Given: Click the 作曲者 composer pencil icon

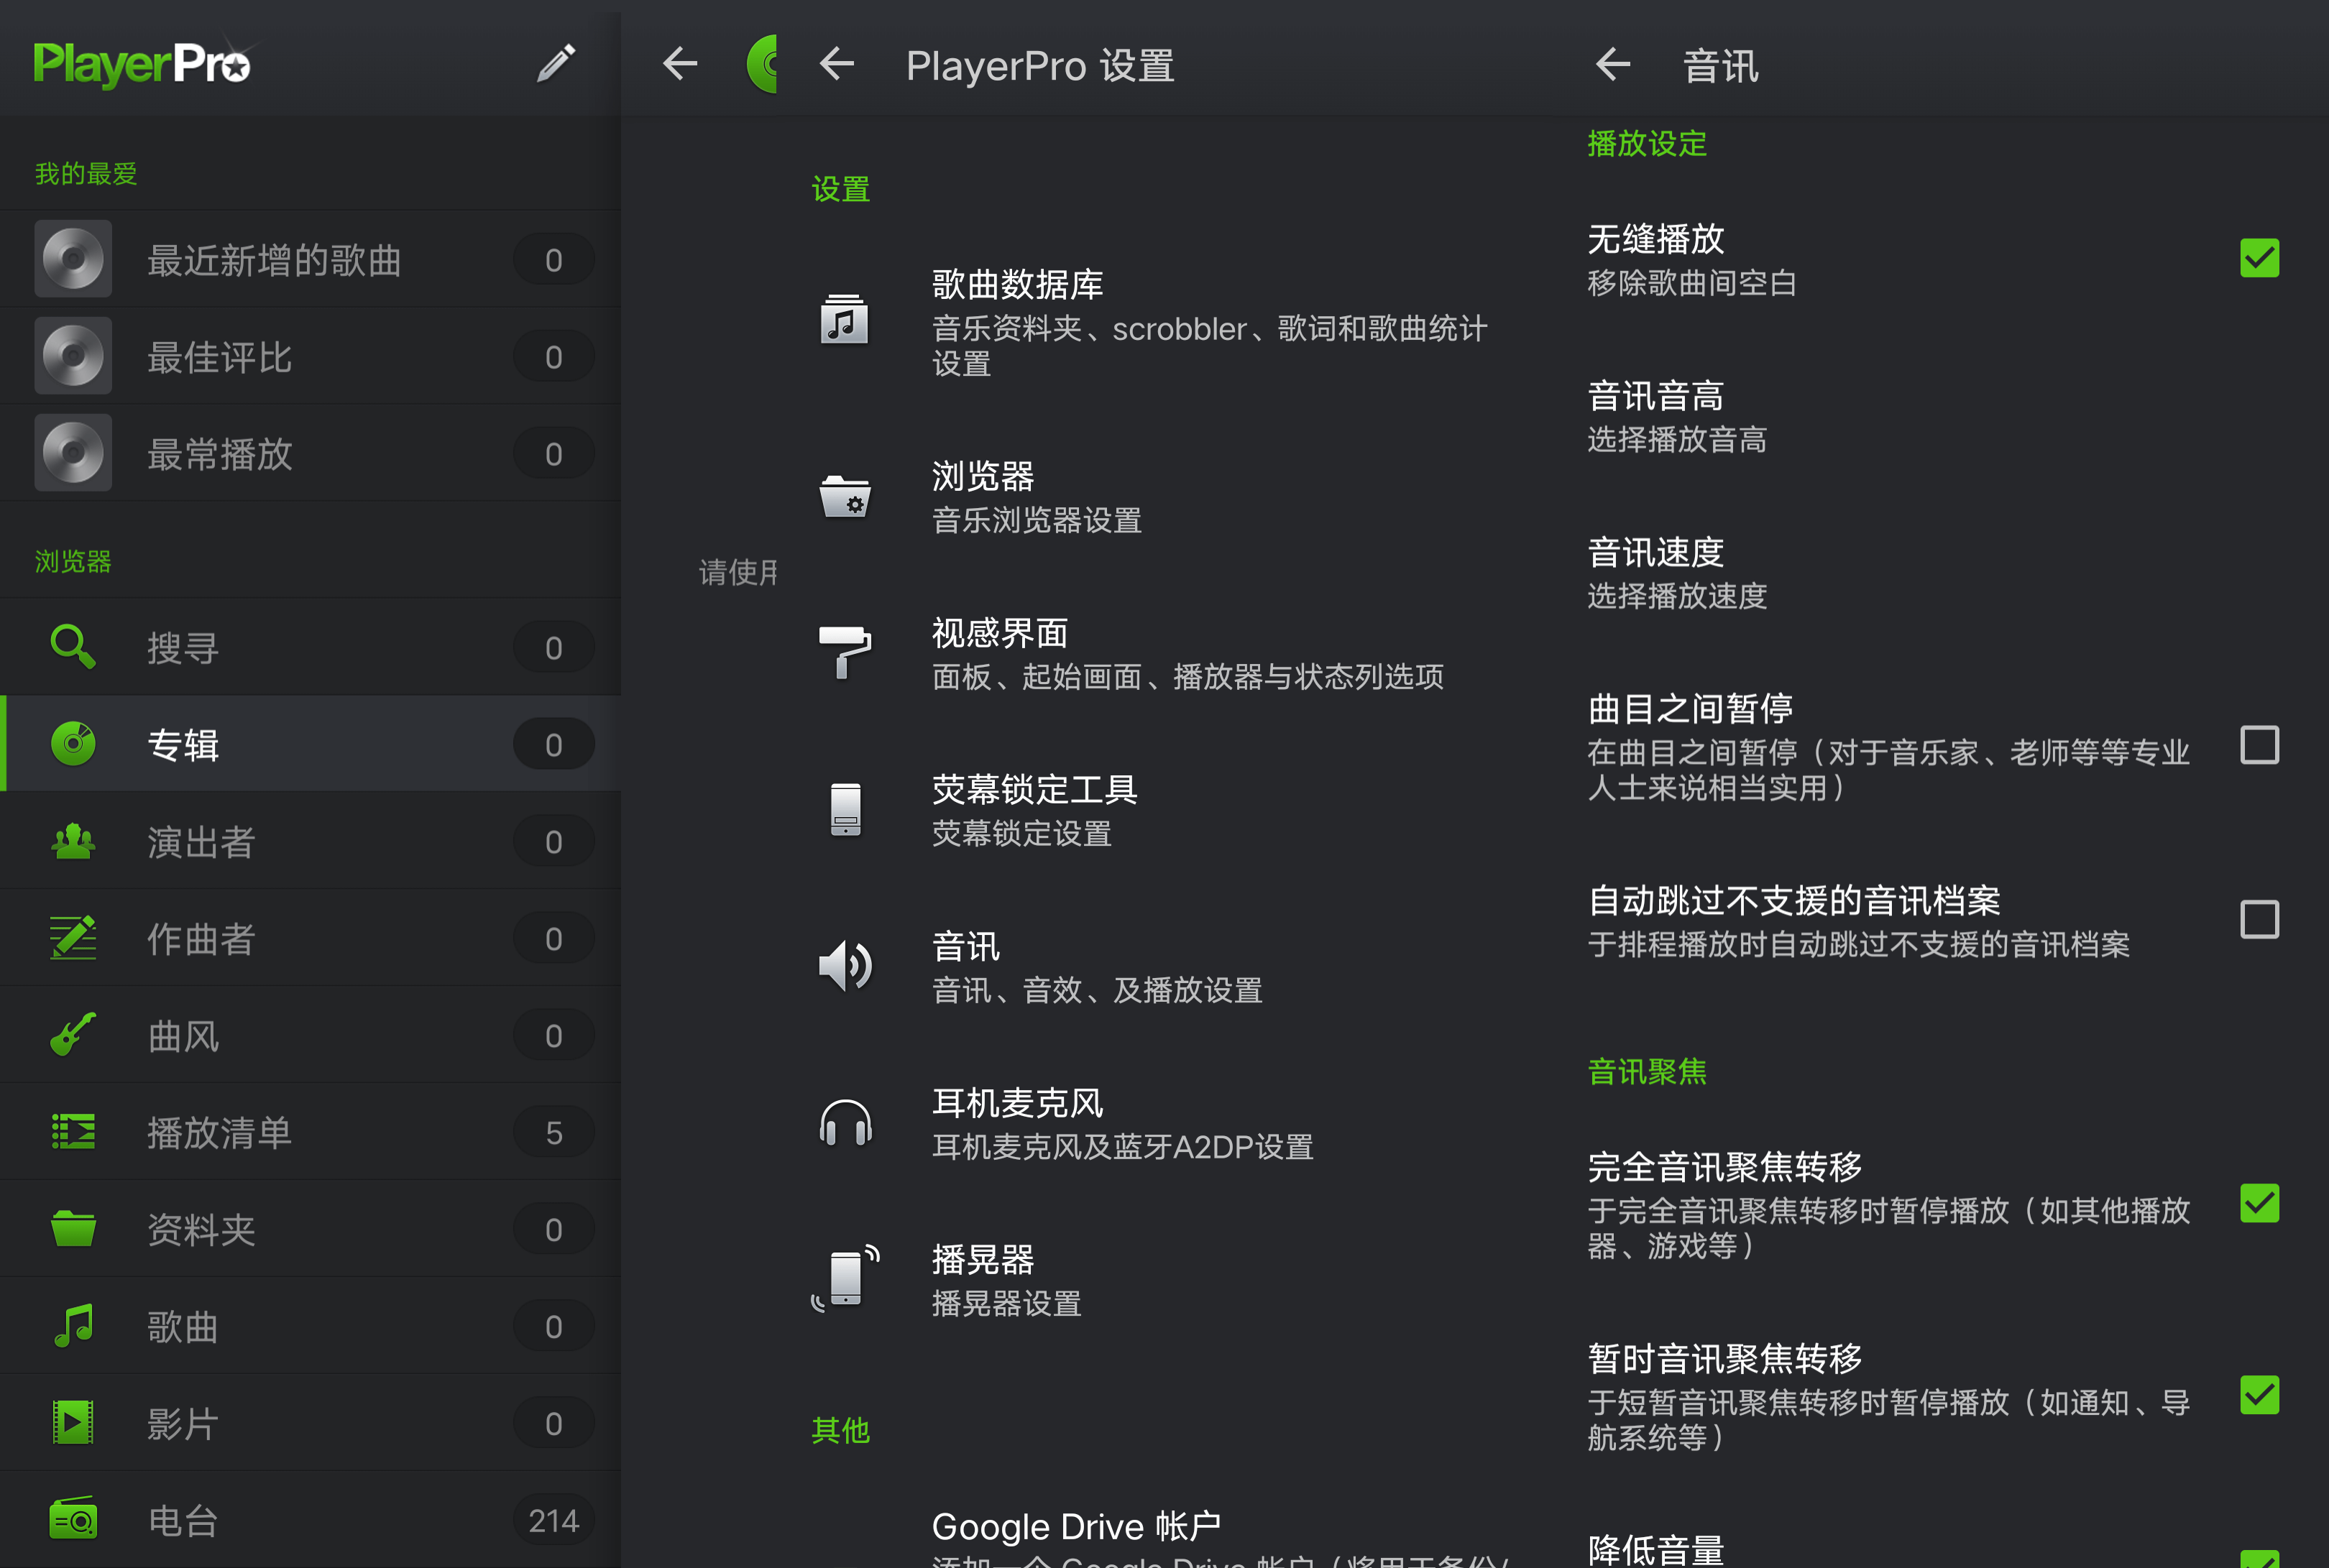Looking at the screenshot, I should coord(73,938).
